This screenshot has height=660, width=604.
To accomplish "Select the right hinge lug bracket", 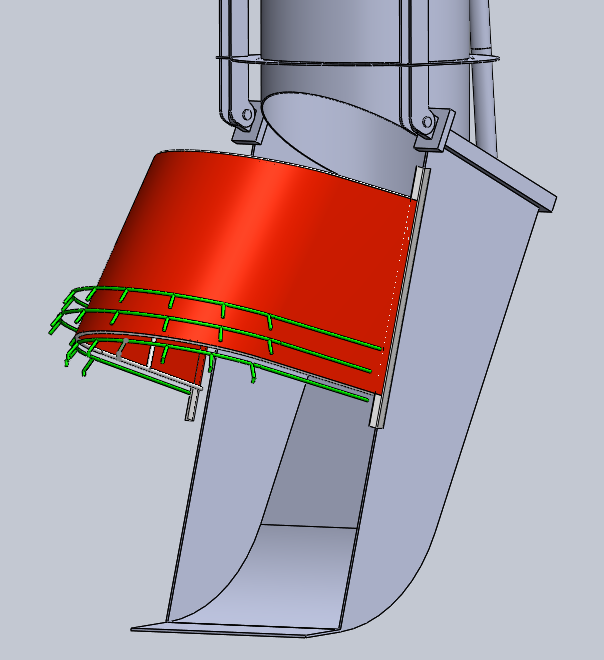I will click(x=427, y=125).
